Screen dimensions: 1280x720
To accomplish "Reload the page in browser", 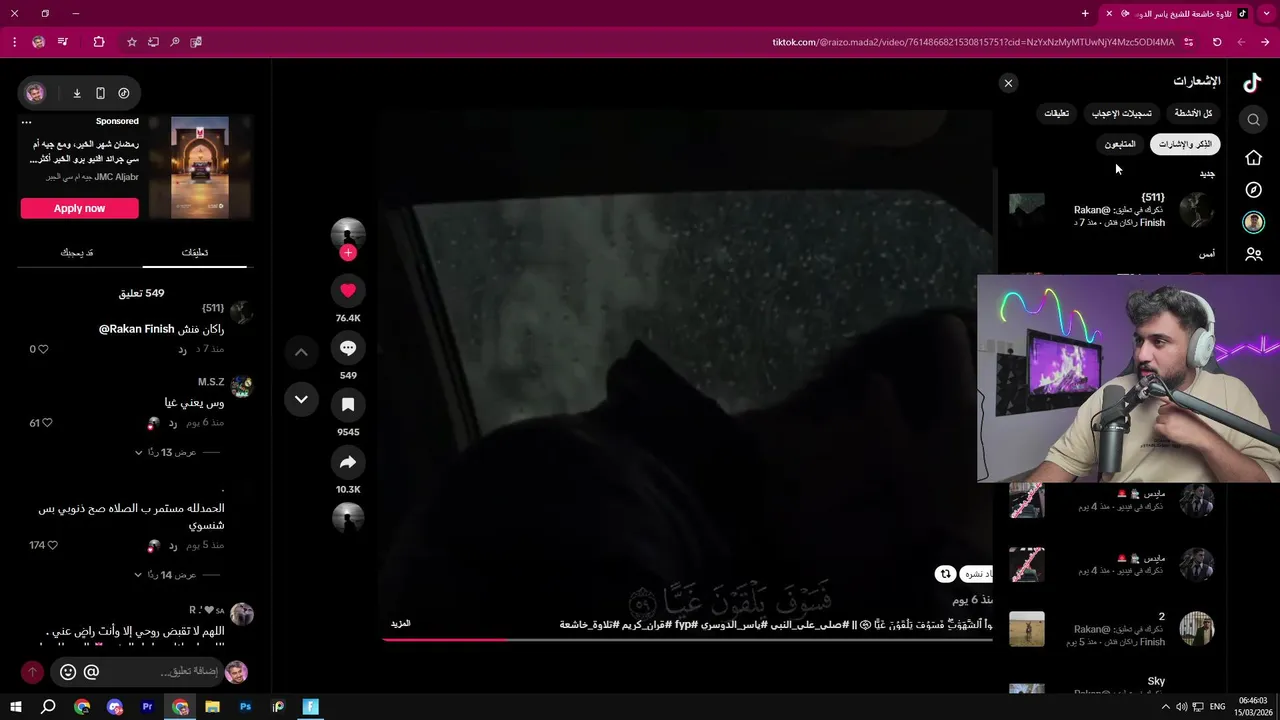I will (1217, 42).
